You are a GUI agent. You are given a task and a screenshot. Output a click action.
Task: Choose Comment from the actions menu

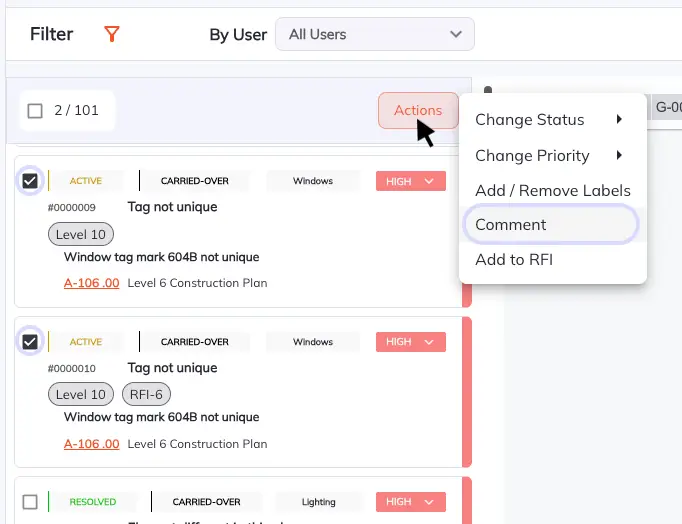point(551,224)
